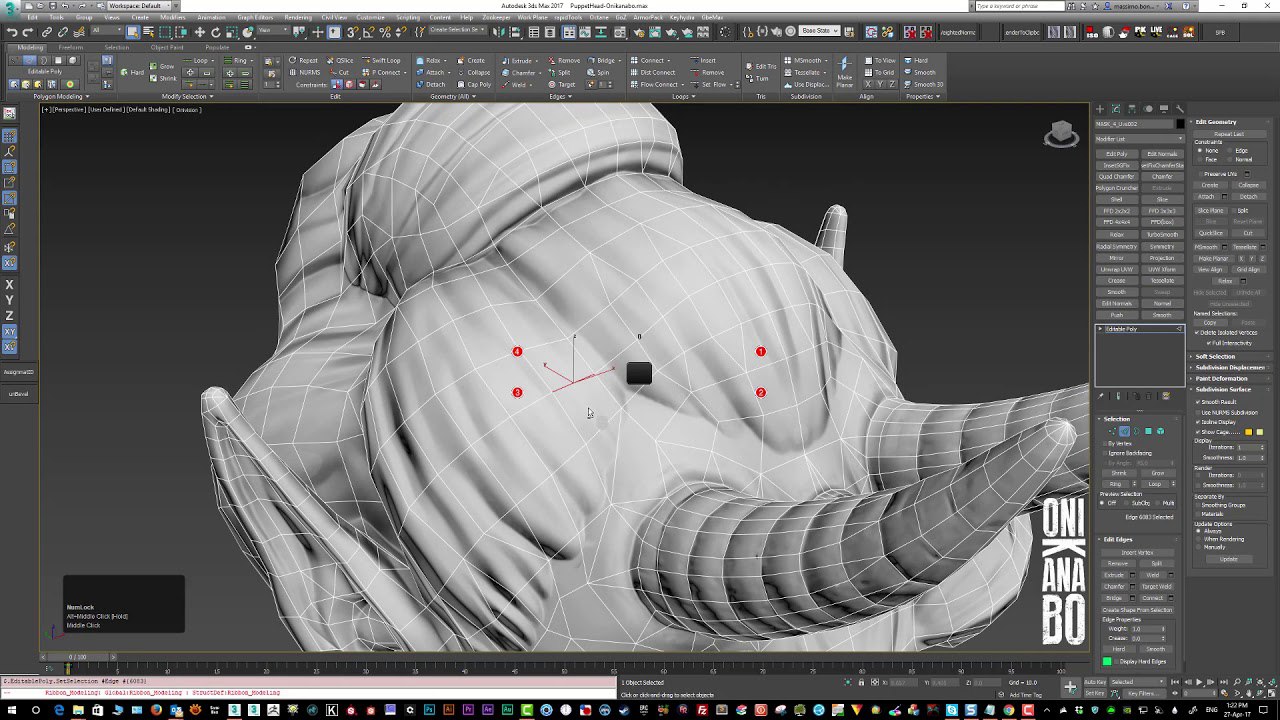Click the first yellow Show Cage swatch
This screenshot has height=720, width=1280.
tap(1249, 432)
